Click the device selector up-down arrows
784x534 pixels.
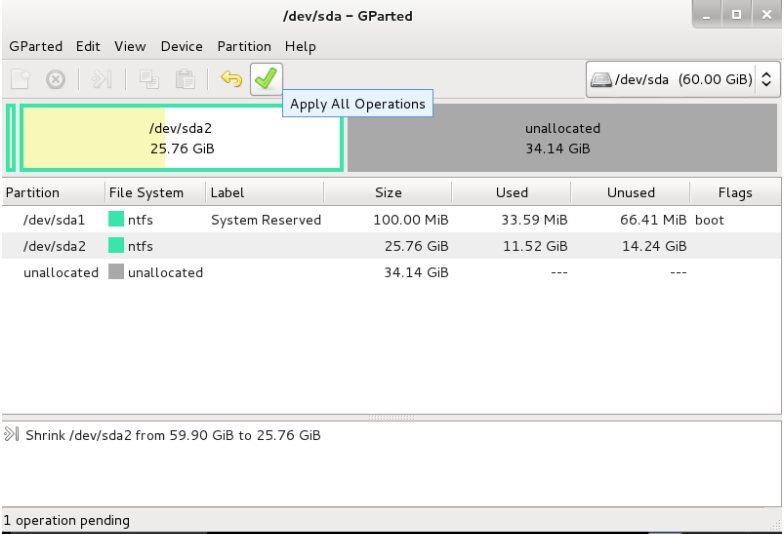(766, 79)
